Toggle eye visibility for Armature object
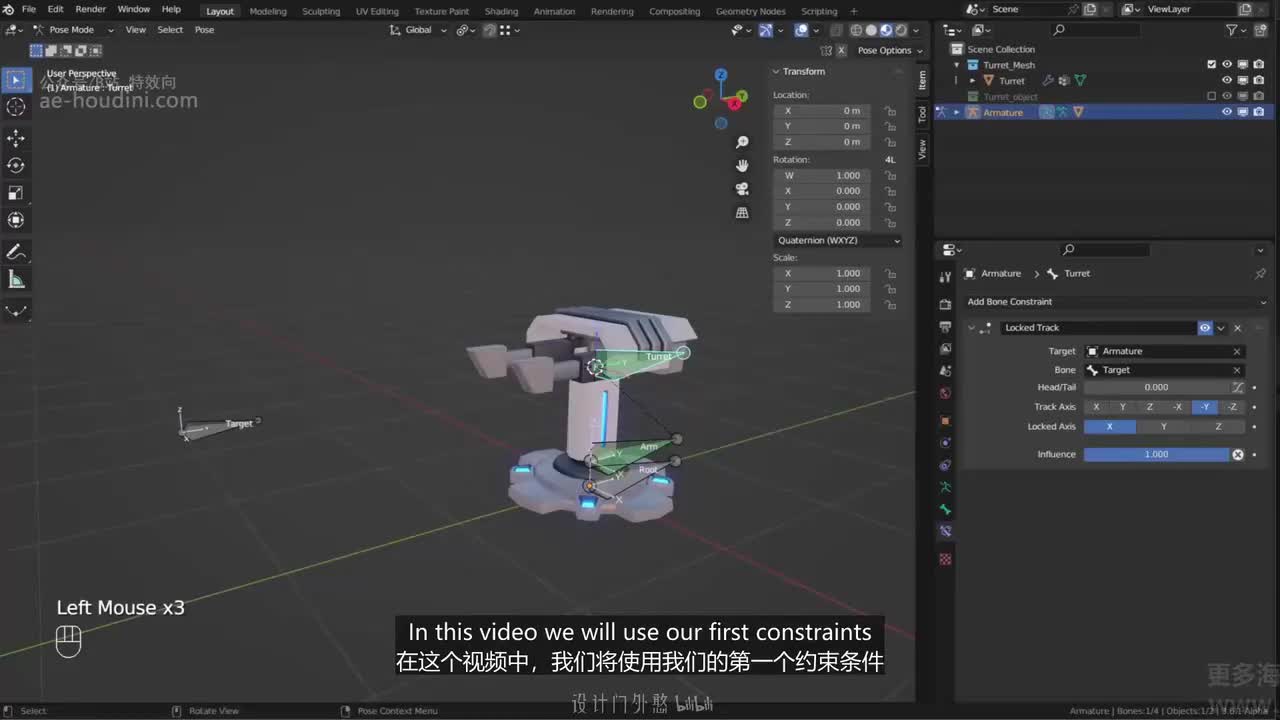Viewport: 1280px width, 720px height. 1227,112
